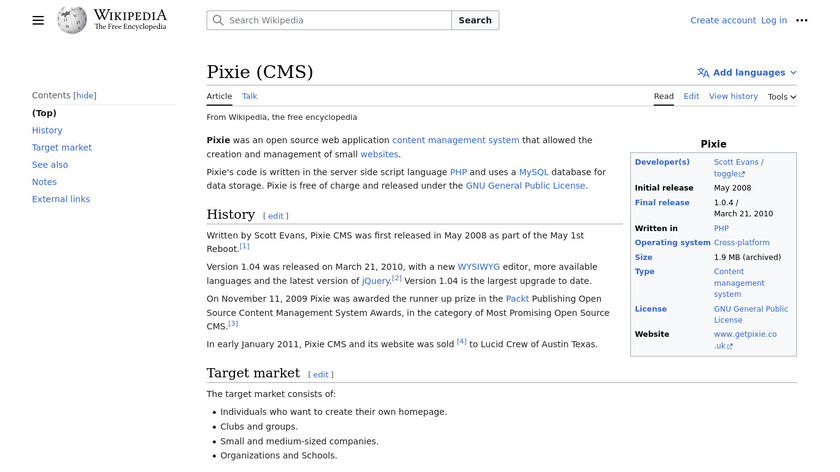Go to History in contents sidebar
The width and height of the screenshot is (840, 472).
pos(47,130)
